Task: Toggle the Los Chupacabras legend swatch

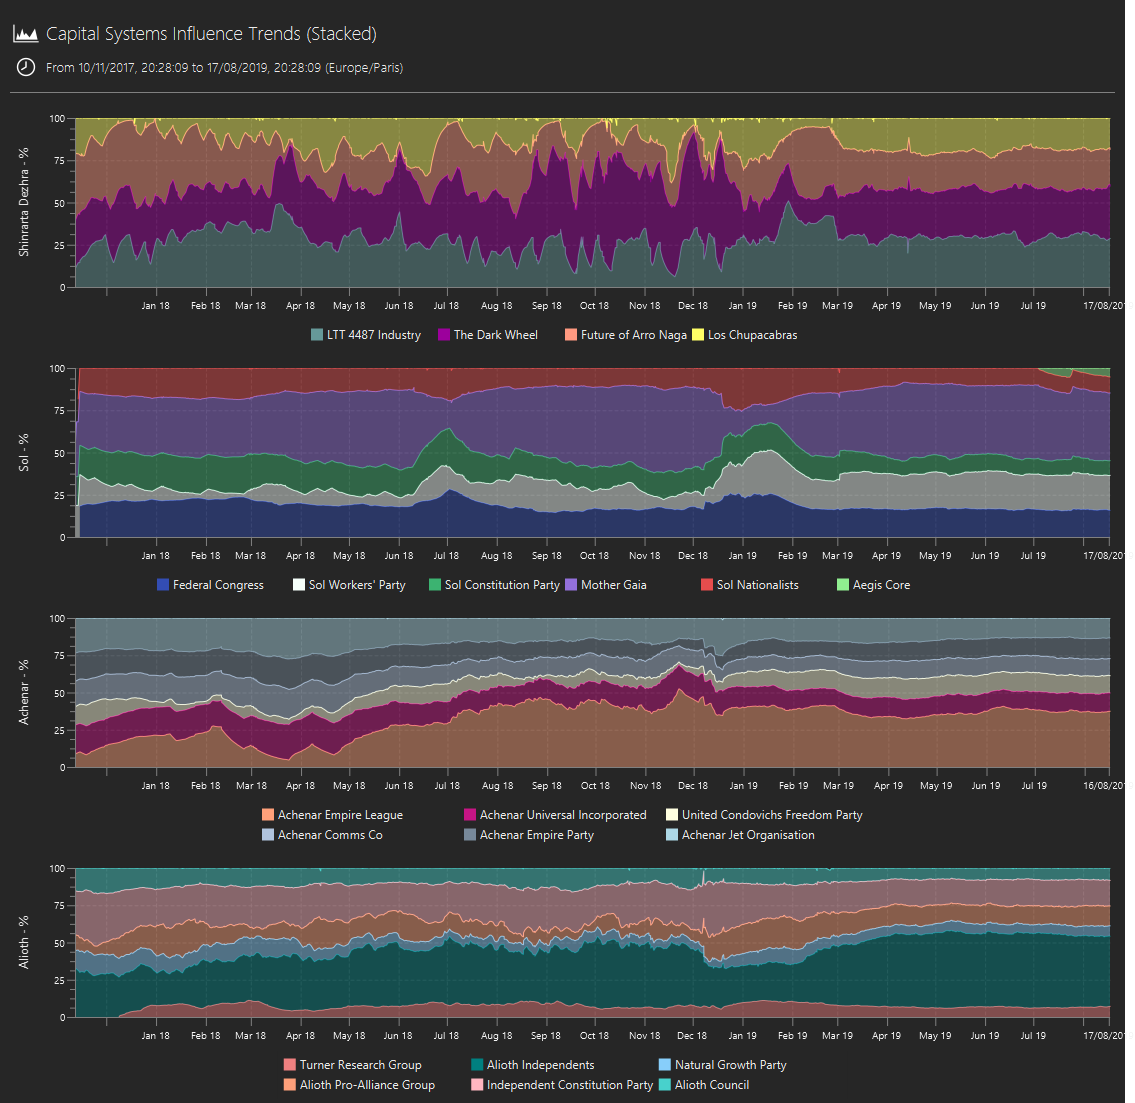Action: [698, 335]
